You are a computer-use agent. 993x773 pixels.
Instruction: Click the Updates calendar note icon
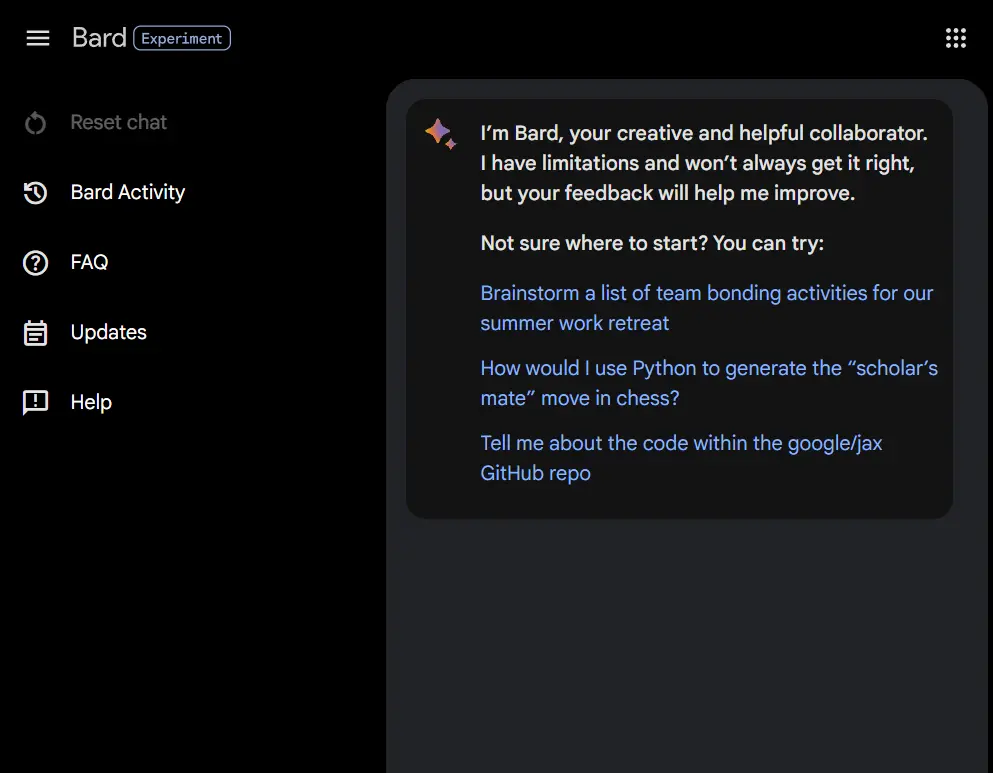click(x=36, y=333)
